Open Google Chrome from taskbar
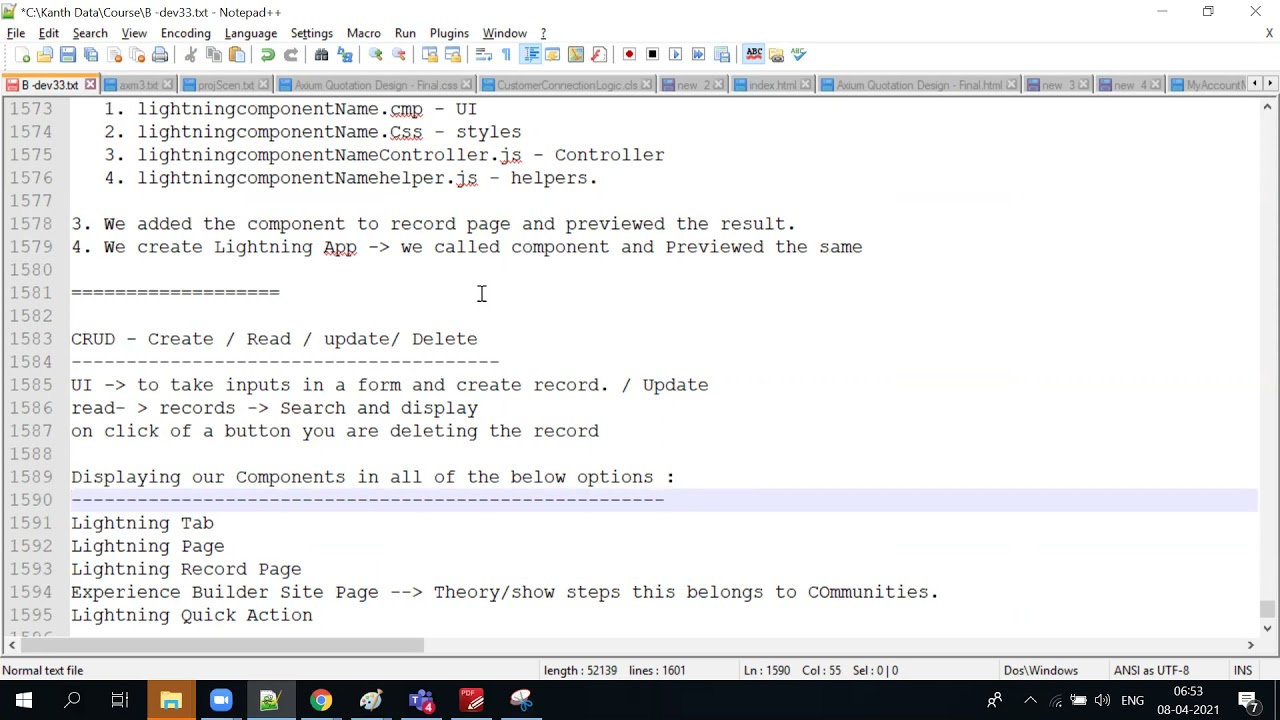 pos(320,700)
